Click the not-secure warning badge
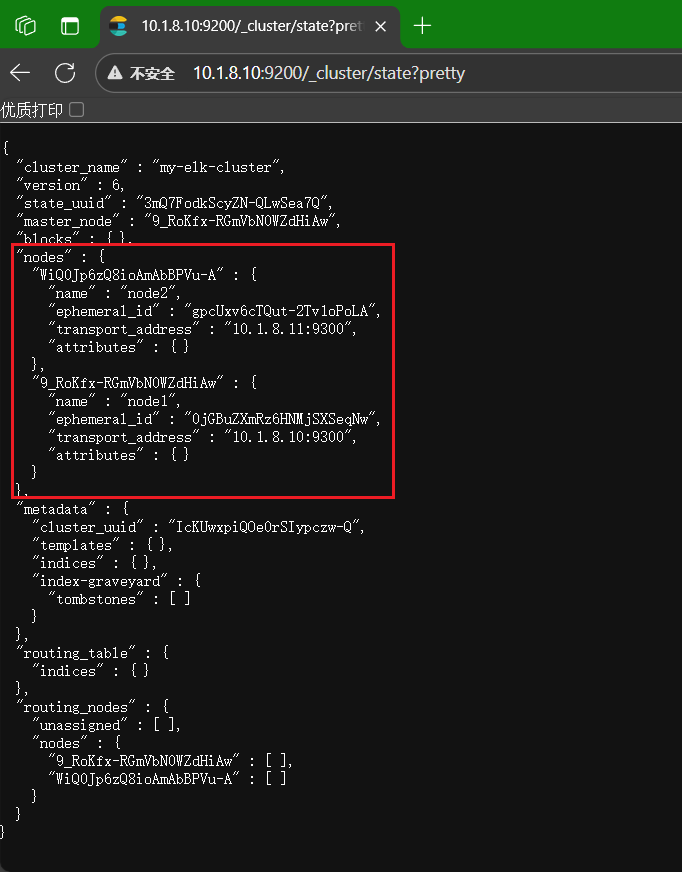This screenshot has width=682, height=872. tap(141, 73)
